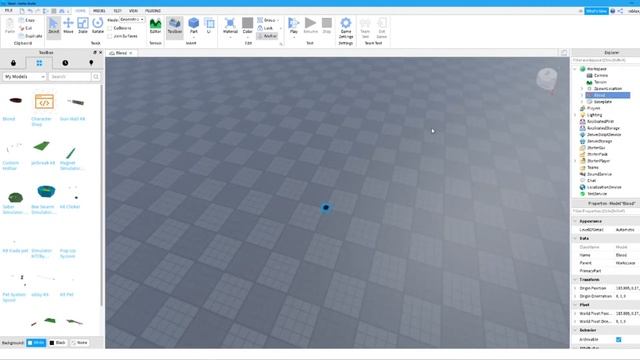Click the Lock button
640x360 pixels.
pos(266,28)
